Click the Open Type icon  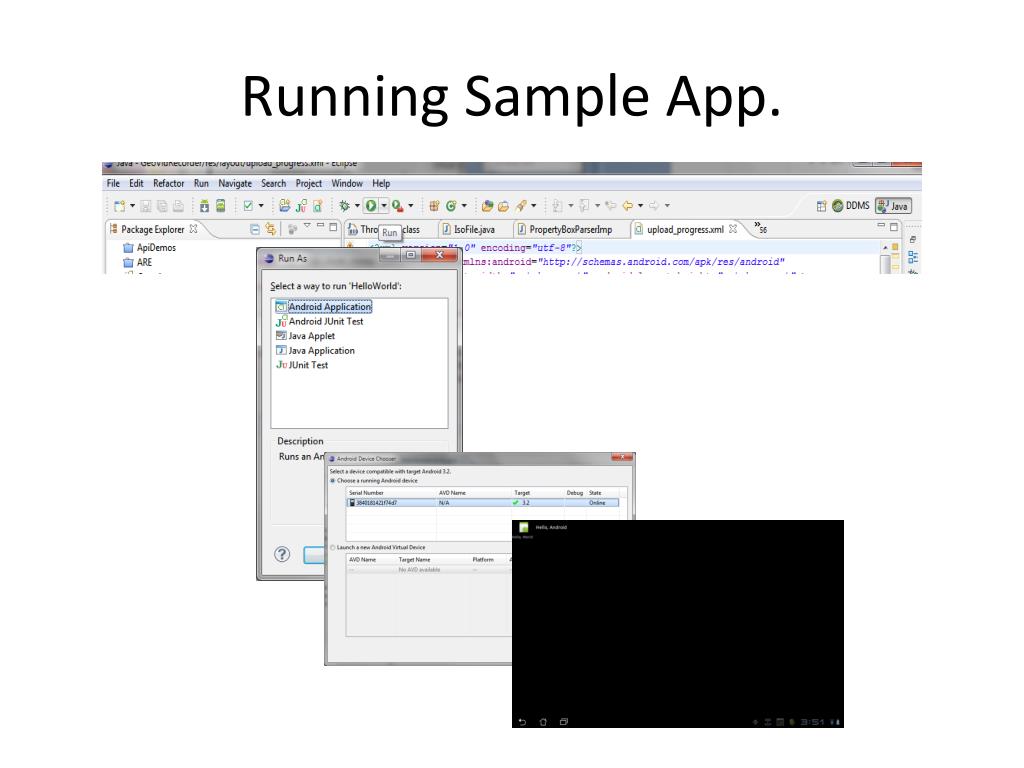487,206
